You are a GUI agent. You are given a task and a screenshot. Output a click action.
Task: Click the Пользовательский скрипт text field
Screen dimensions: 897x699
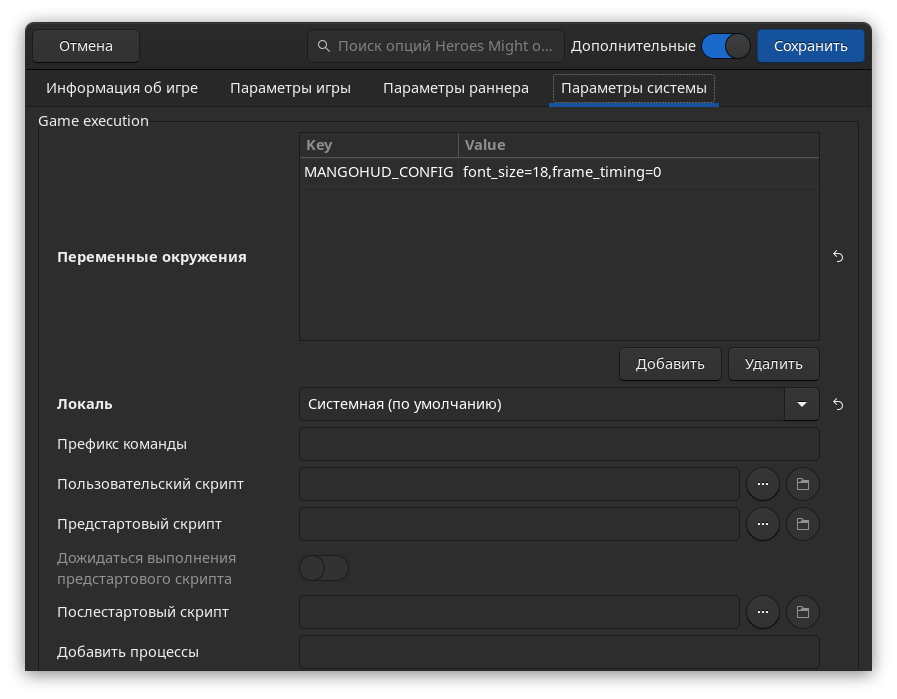(x=519, y=484)
